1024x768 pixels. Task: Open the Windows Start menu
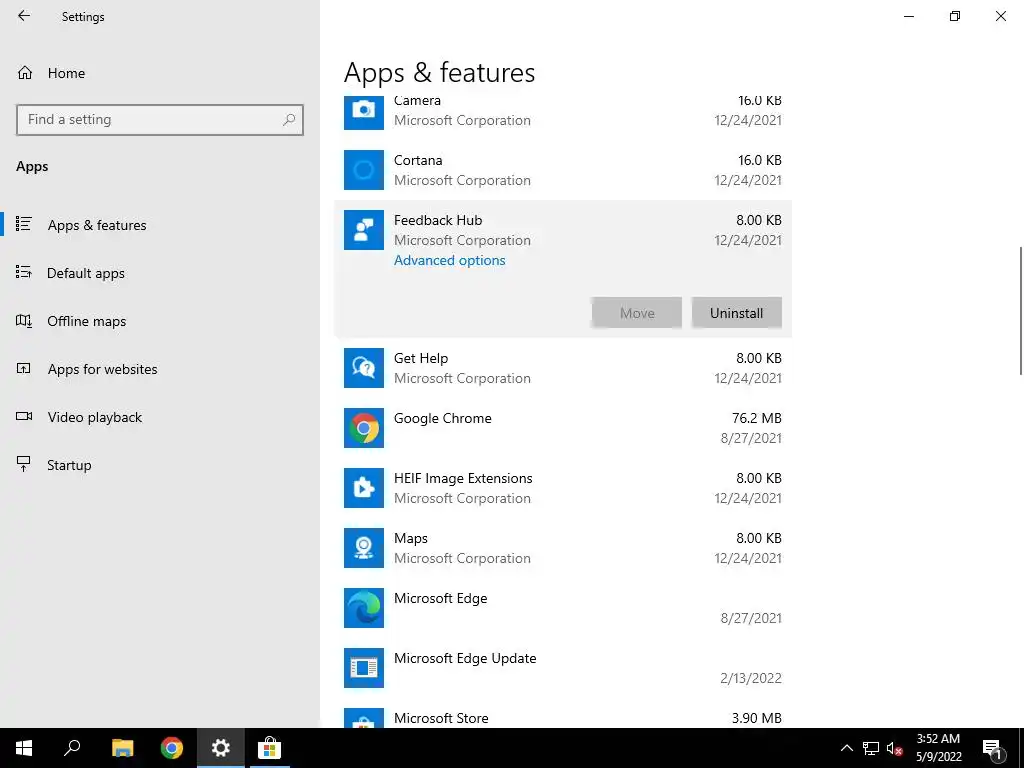coord(24,748)
